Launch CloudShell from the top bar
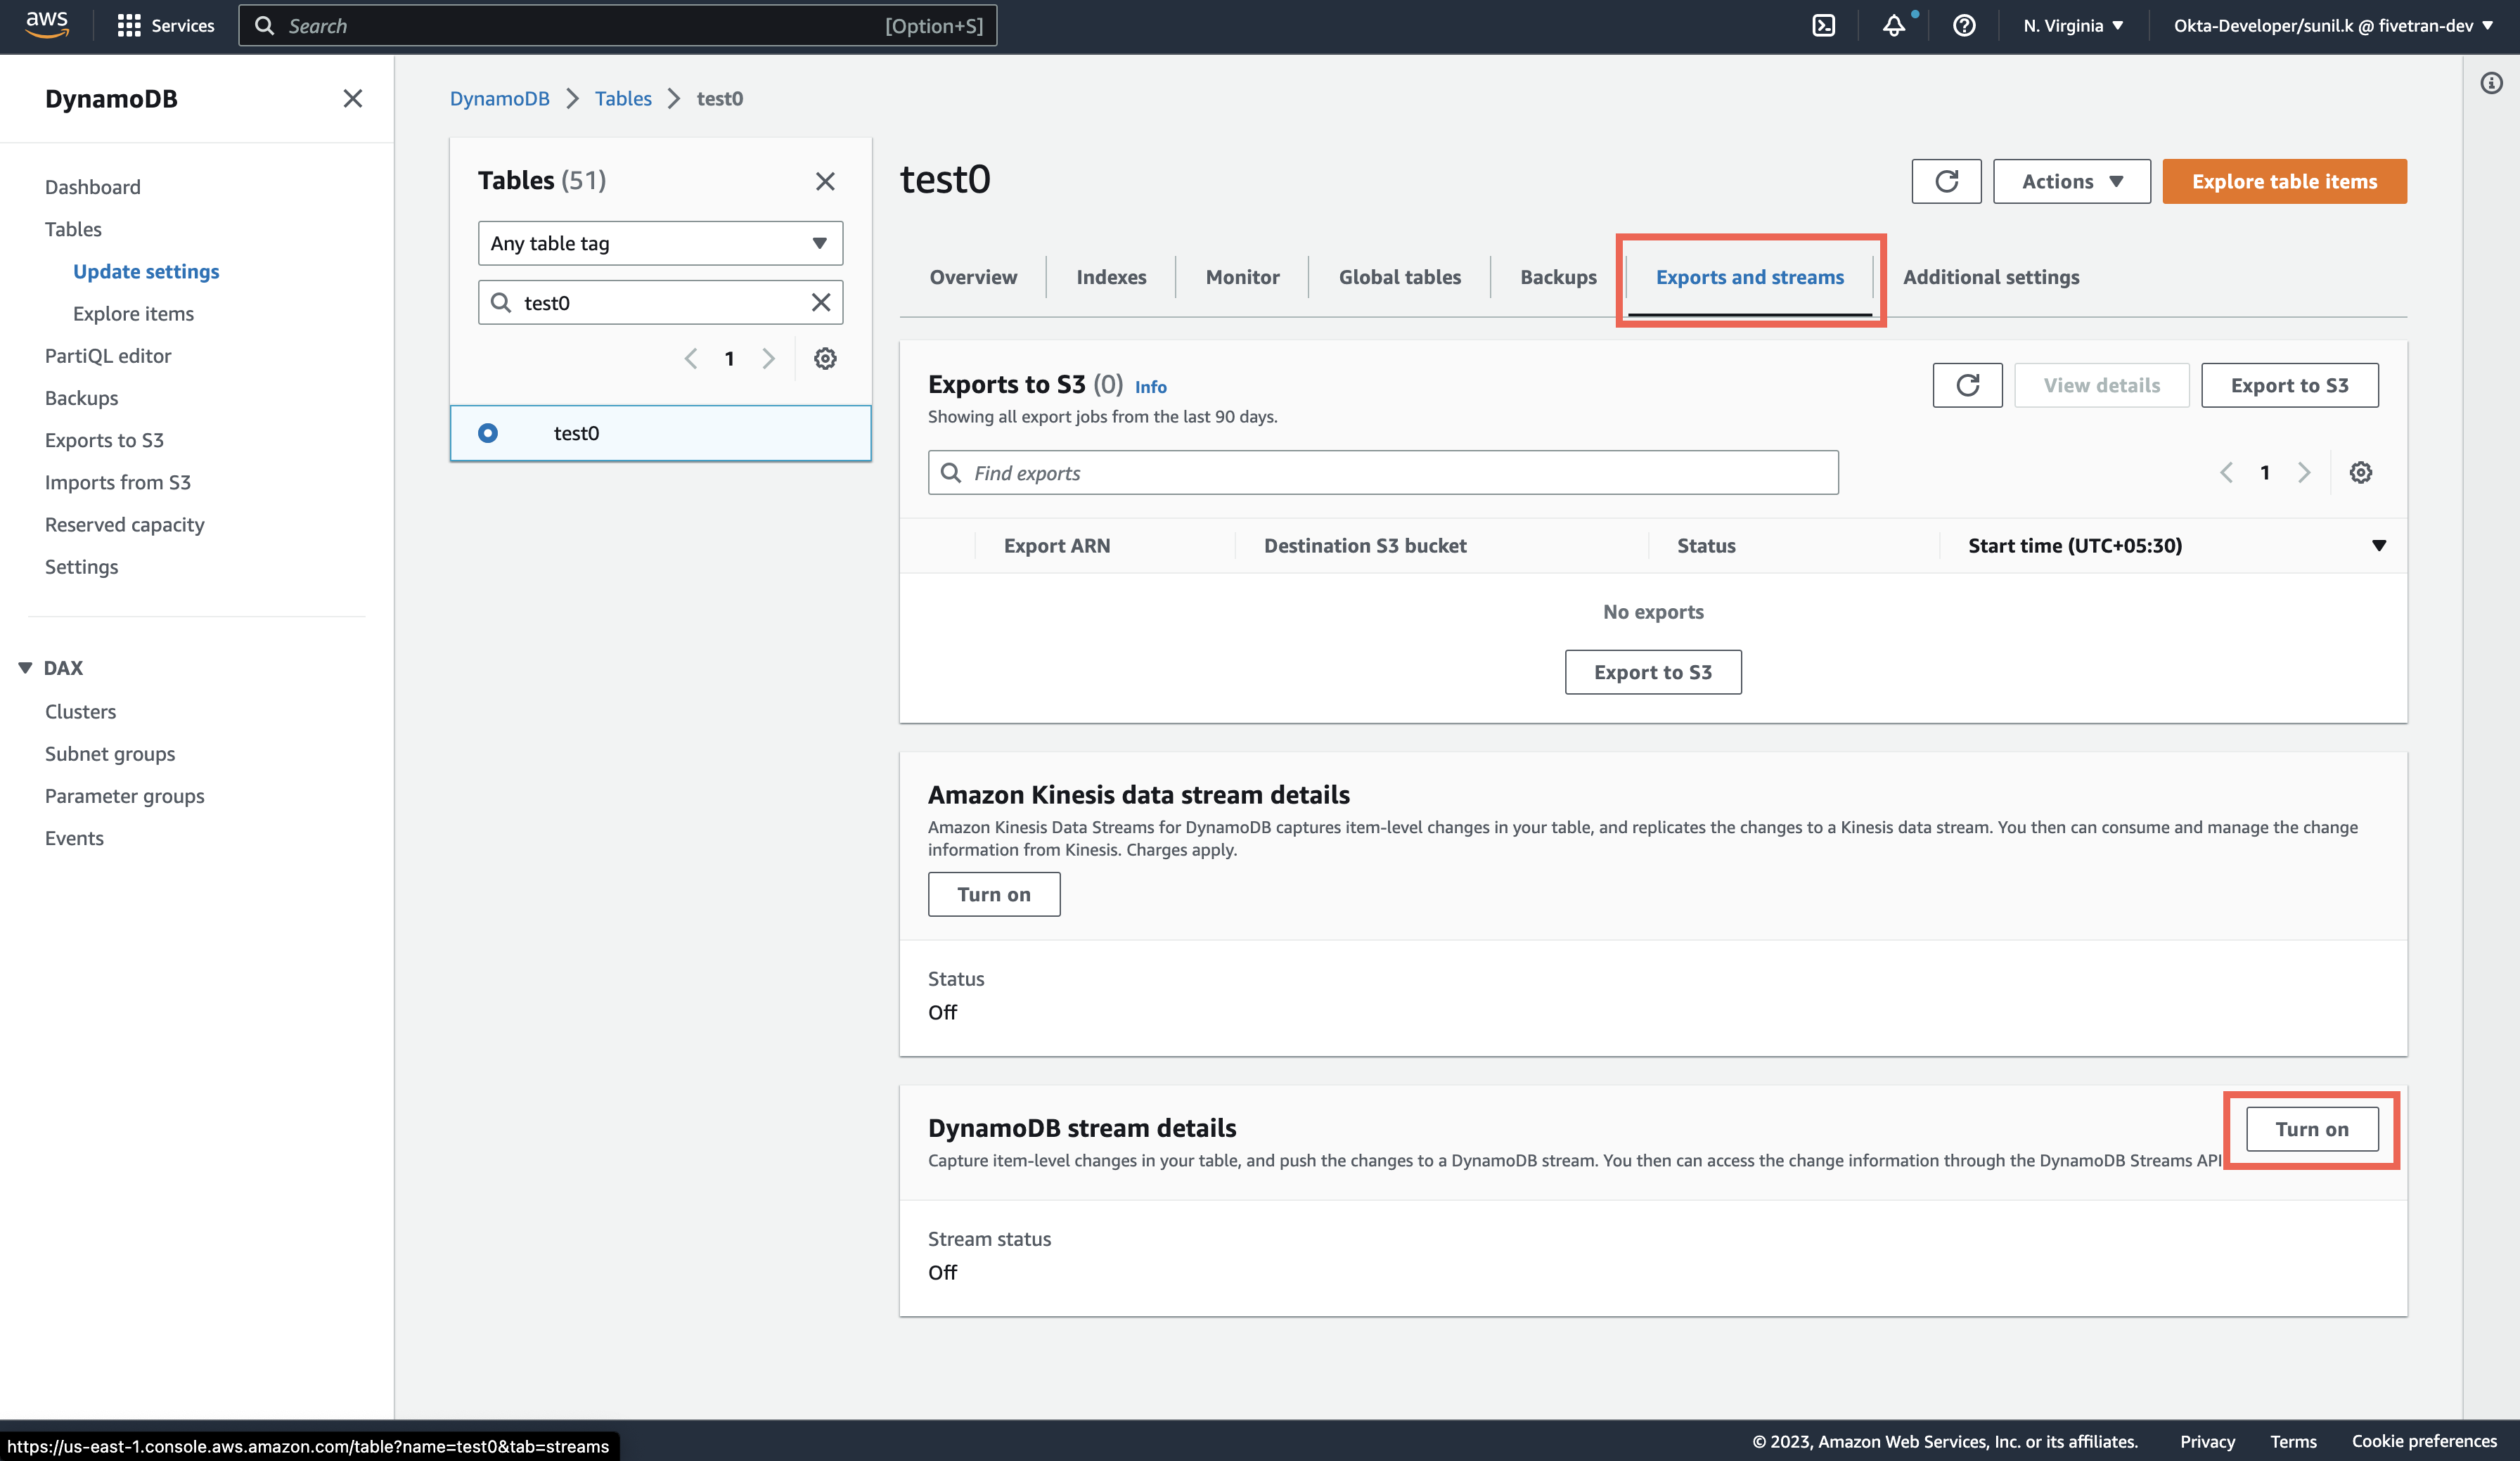The height and width of the screenshot is (1461, 2520). coord(1823,25)
